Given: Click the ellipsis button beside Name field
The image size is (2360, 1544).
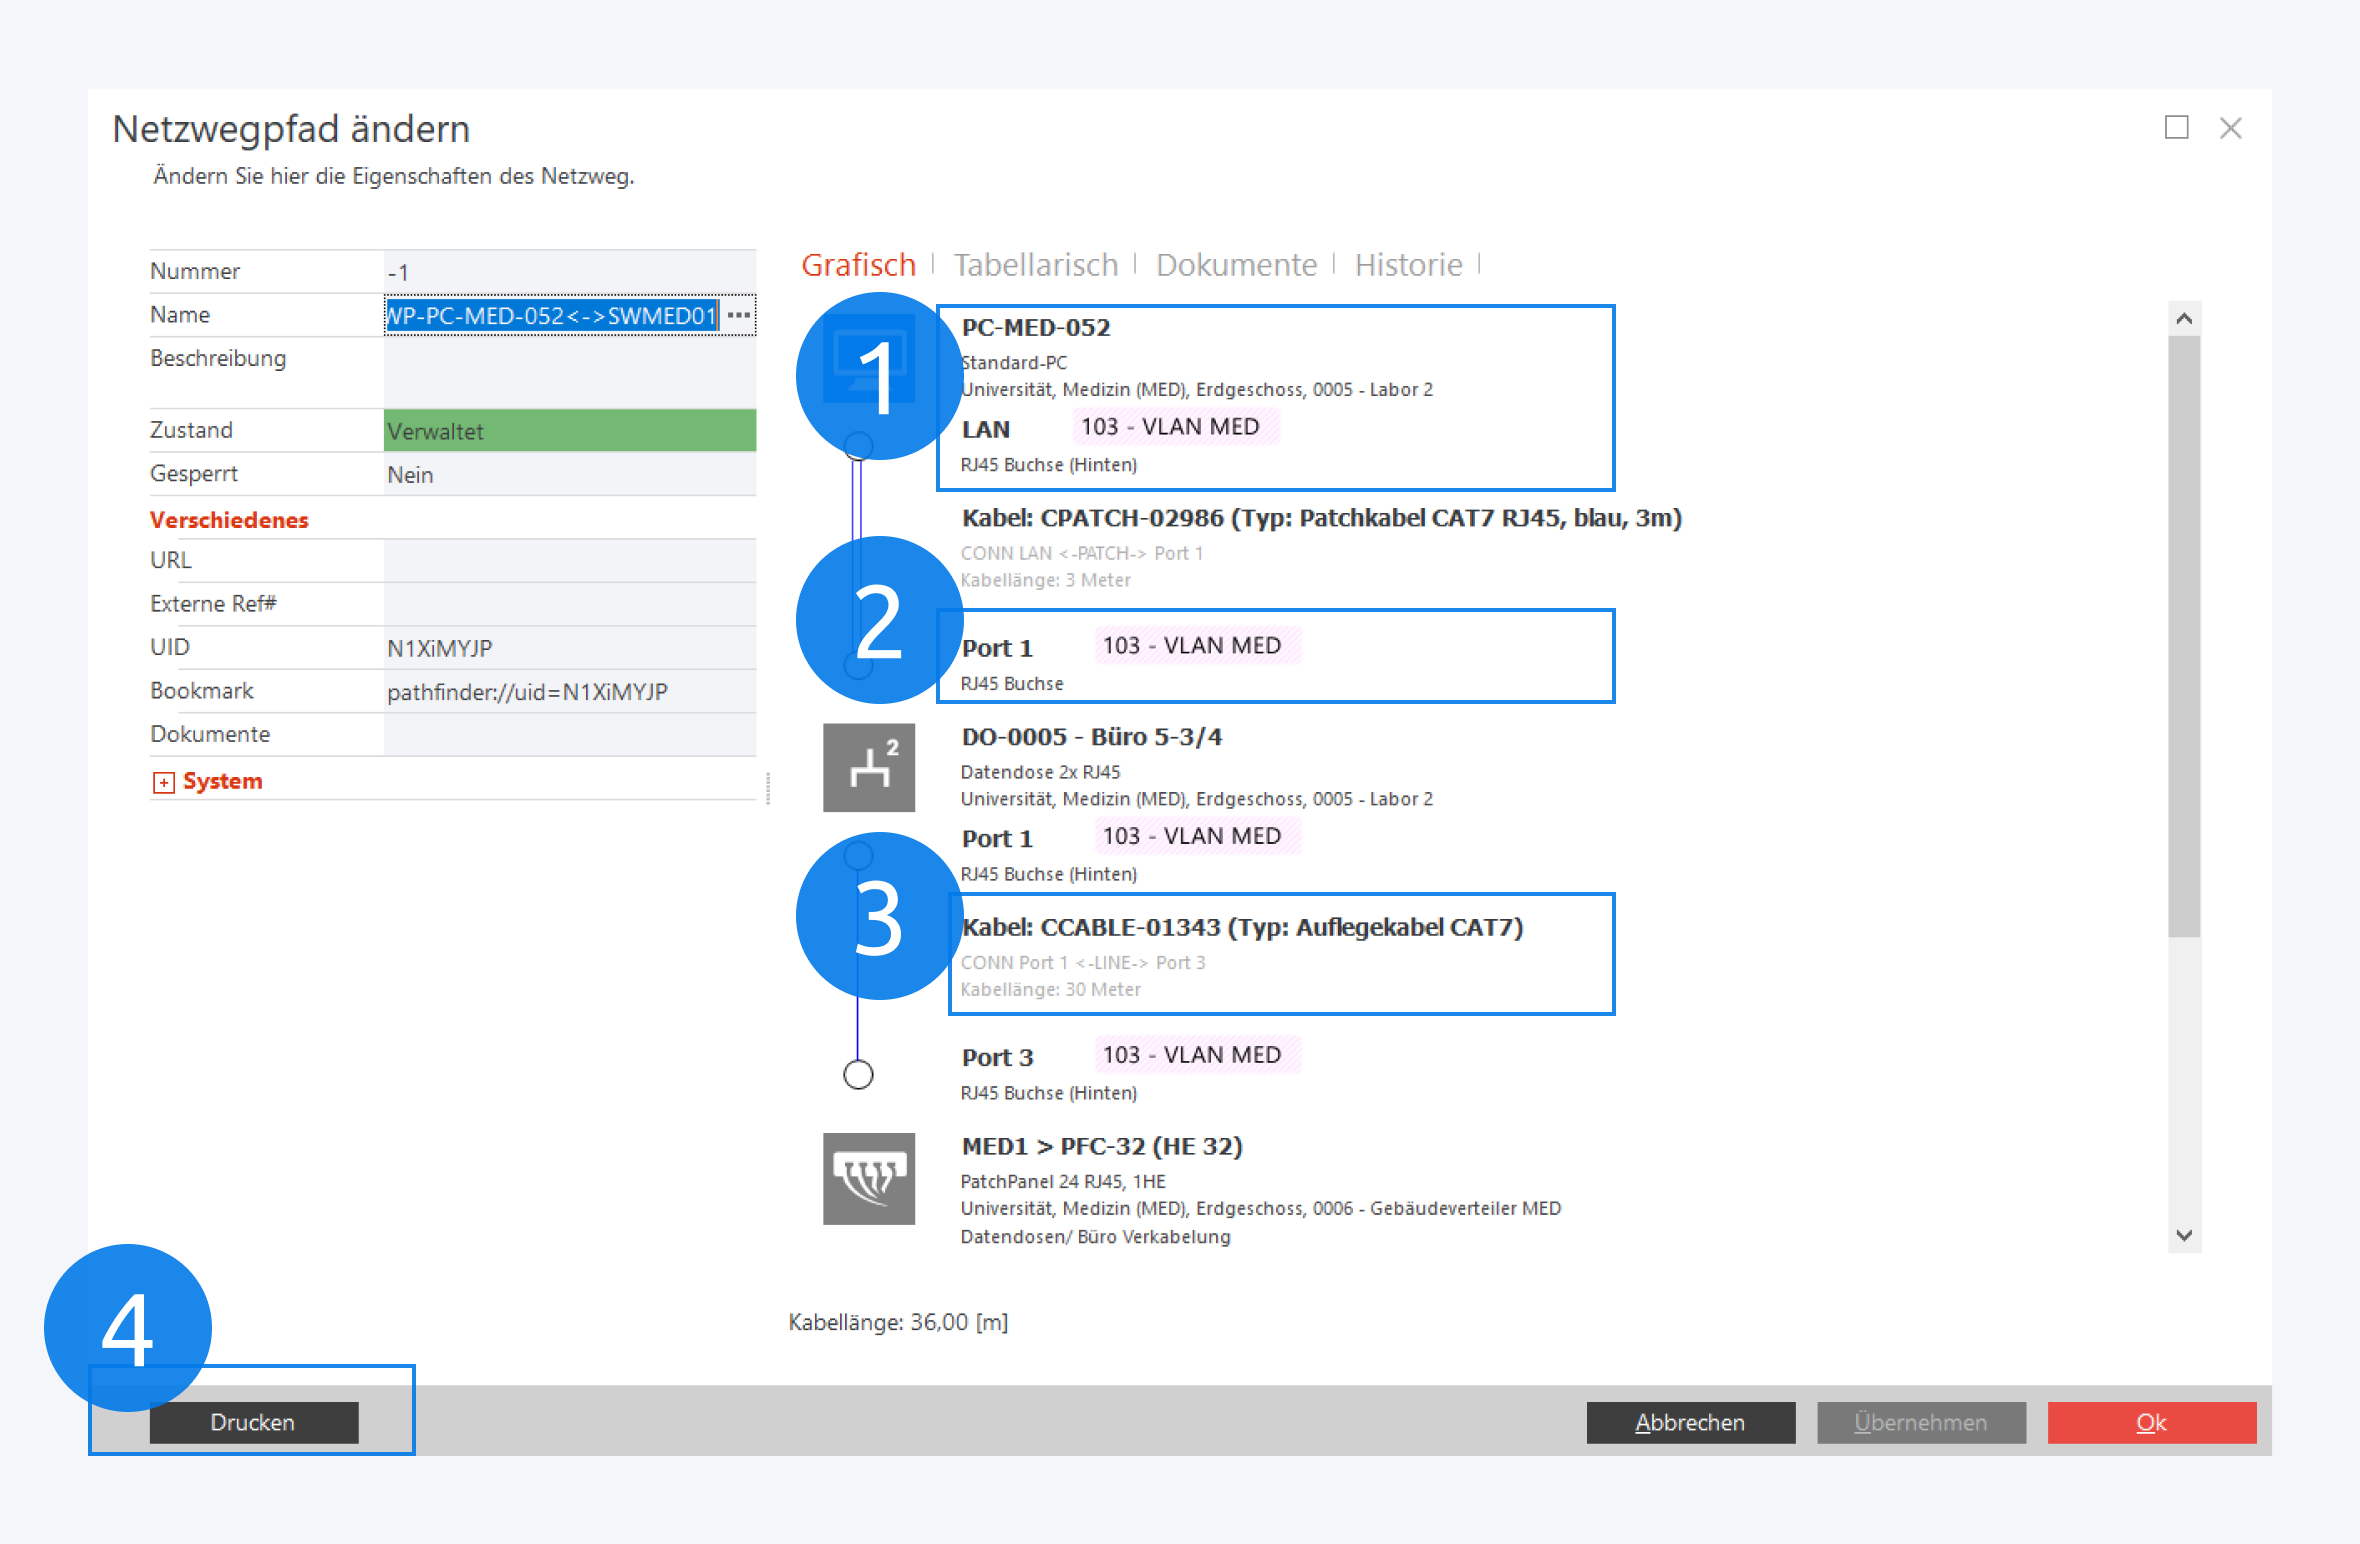Looking at the screenshot, I should pos(739,315).
